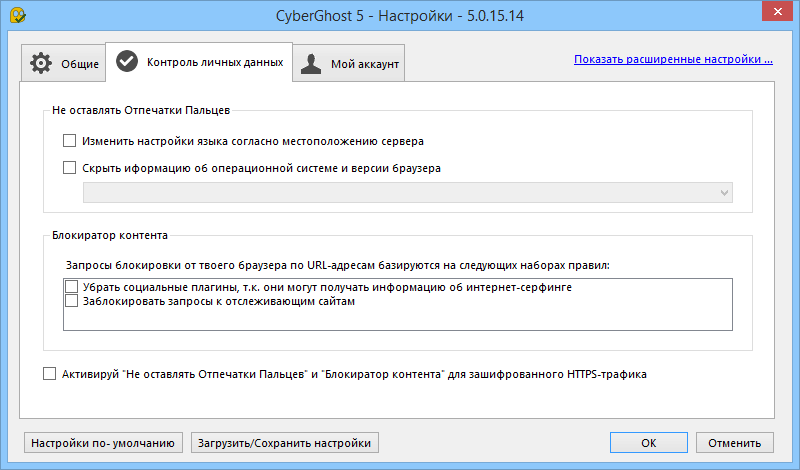This screenshot has height=470, width=800.
Task: Open Показать расширенные настройки link
Action: pos(673,59)
